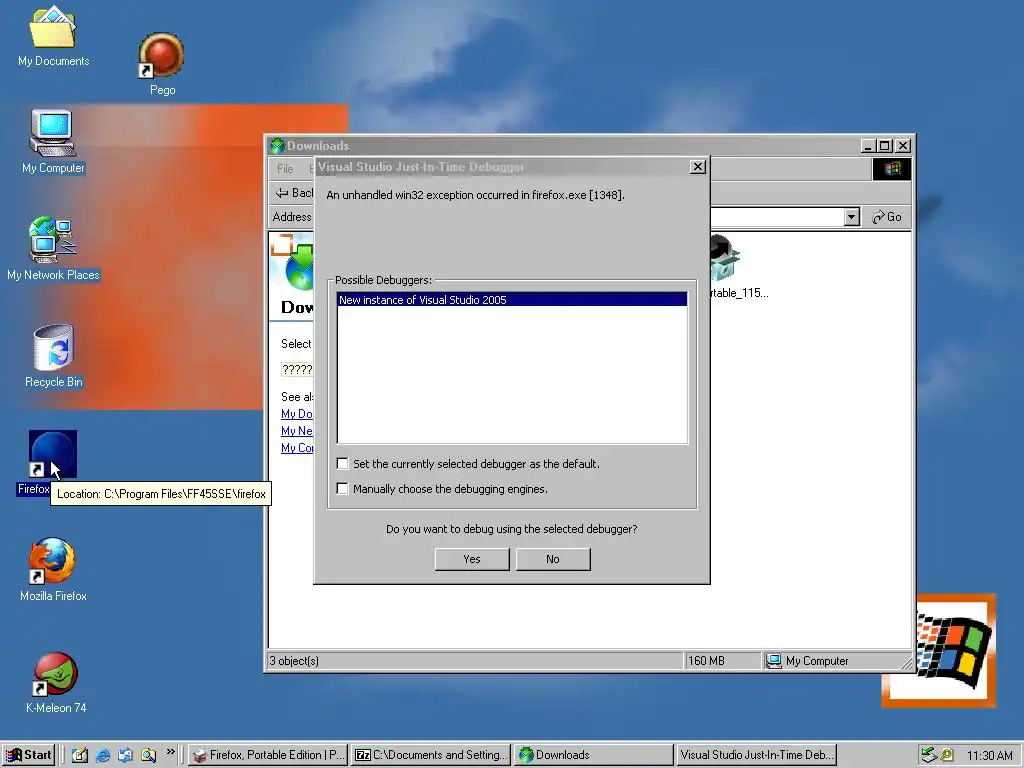Select the My Computer desktop icon
Screen dimensions: 1024x768
tap(53, 142)
